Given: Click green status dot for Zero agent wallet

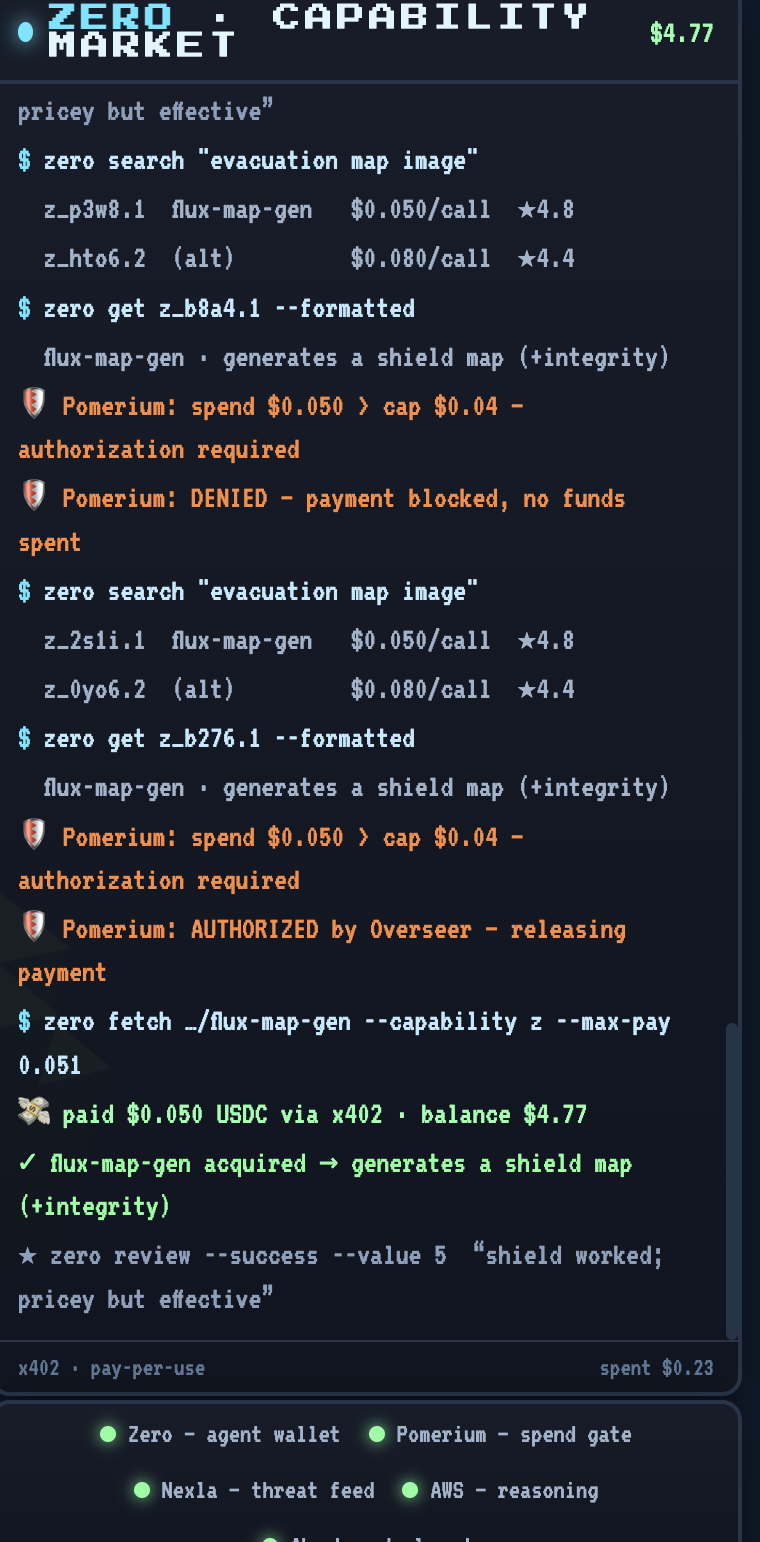Looking at the screenshot, I should tap(108, 1434).
